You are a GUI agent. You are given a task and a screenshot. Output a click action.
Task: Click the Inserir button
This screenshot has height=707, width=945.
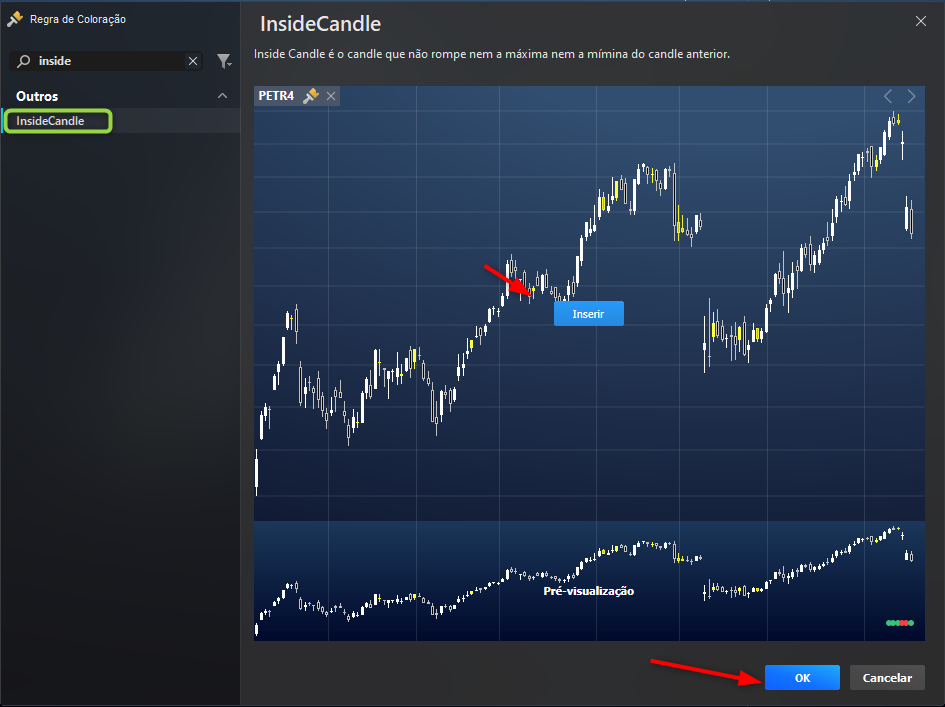pos(588,313)
